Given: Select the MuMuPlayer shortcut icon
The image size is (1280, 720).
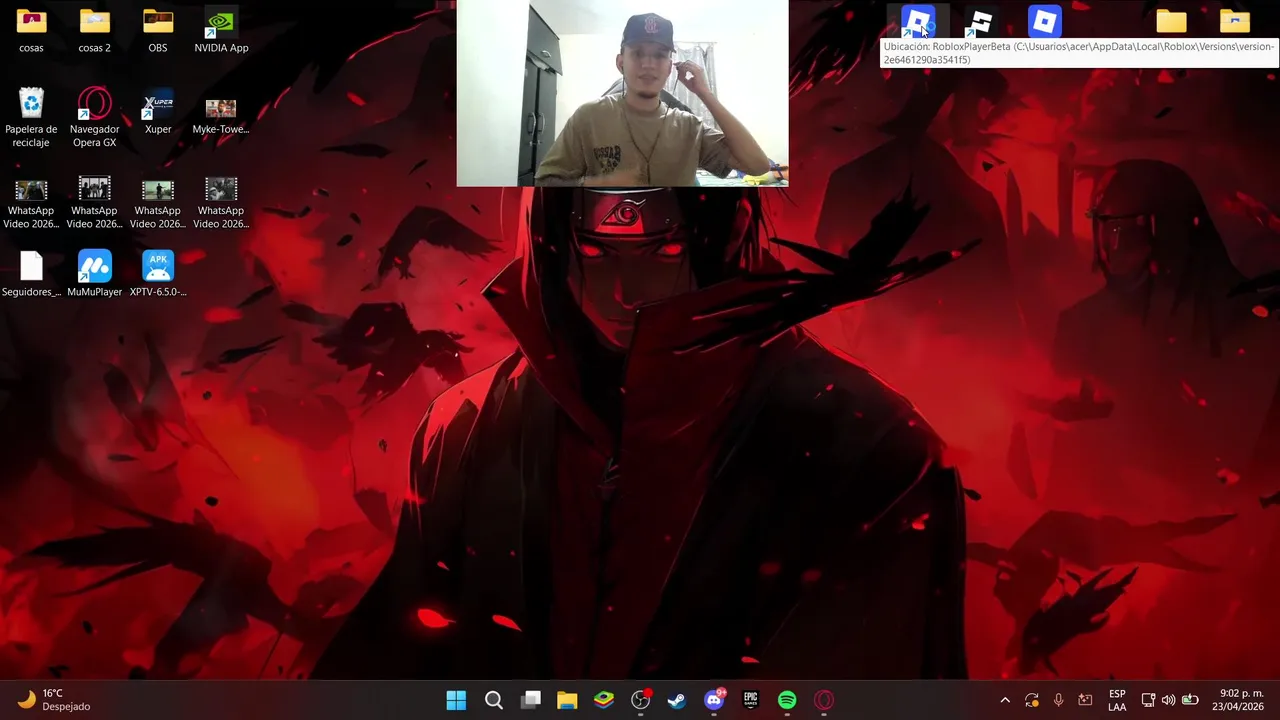Looking at the screenshot, I should [x=94, y=274].
